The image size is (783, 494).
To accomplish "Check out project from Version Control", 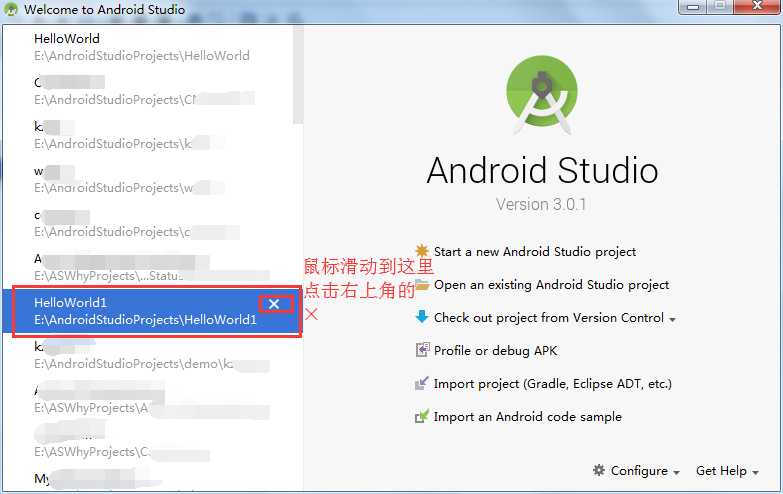I will pos(549,318).
